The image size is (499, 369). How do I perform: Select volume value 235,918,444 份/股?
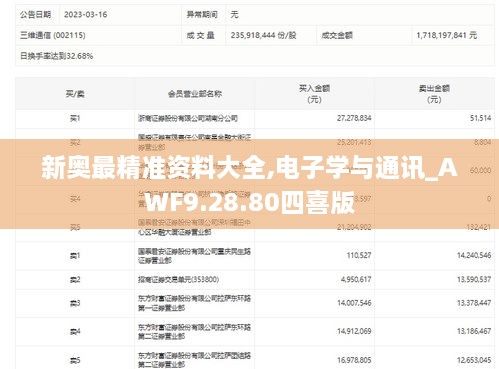click(263, 35)
